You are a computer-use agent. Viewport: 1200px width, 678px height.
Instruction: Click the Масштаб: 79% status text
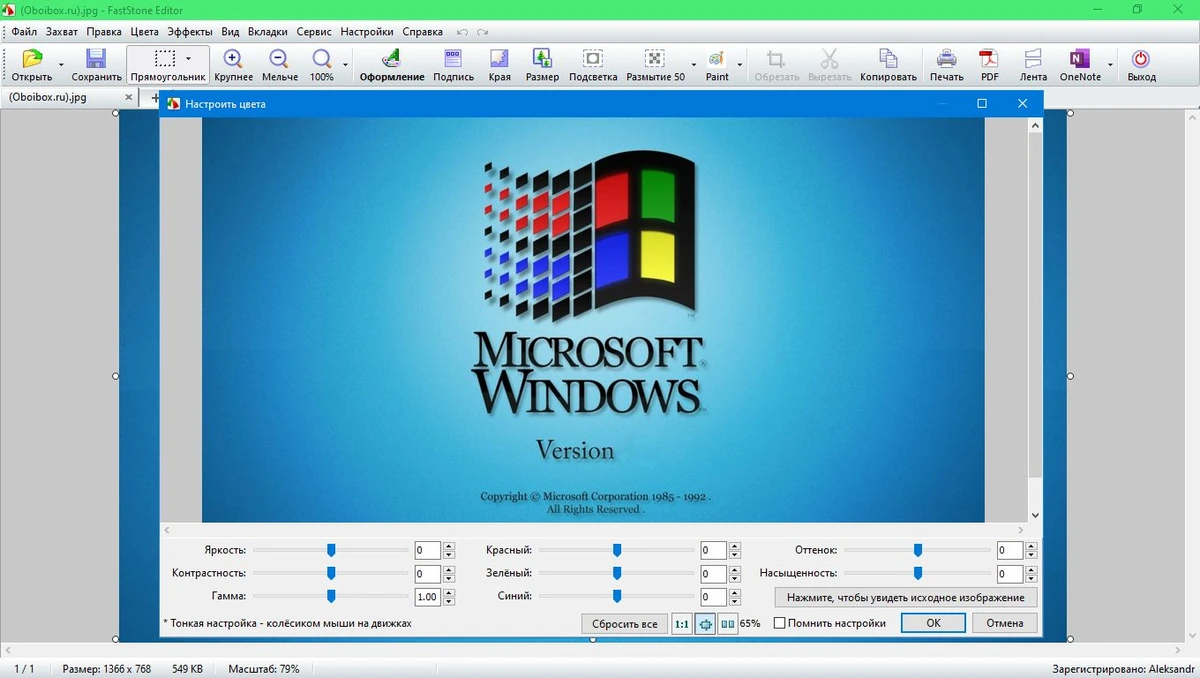click(x=264, y=668)
